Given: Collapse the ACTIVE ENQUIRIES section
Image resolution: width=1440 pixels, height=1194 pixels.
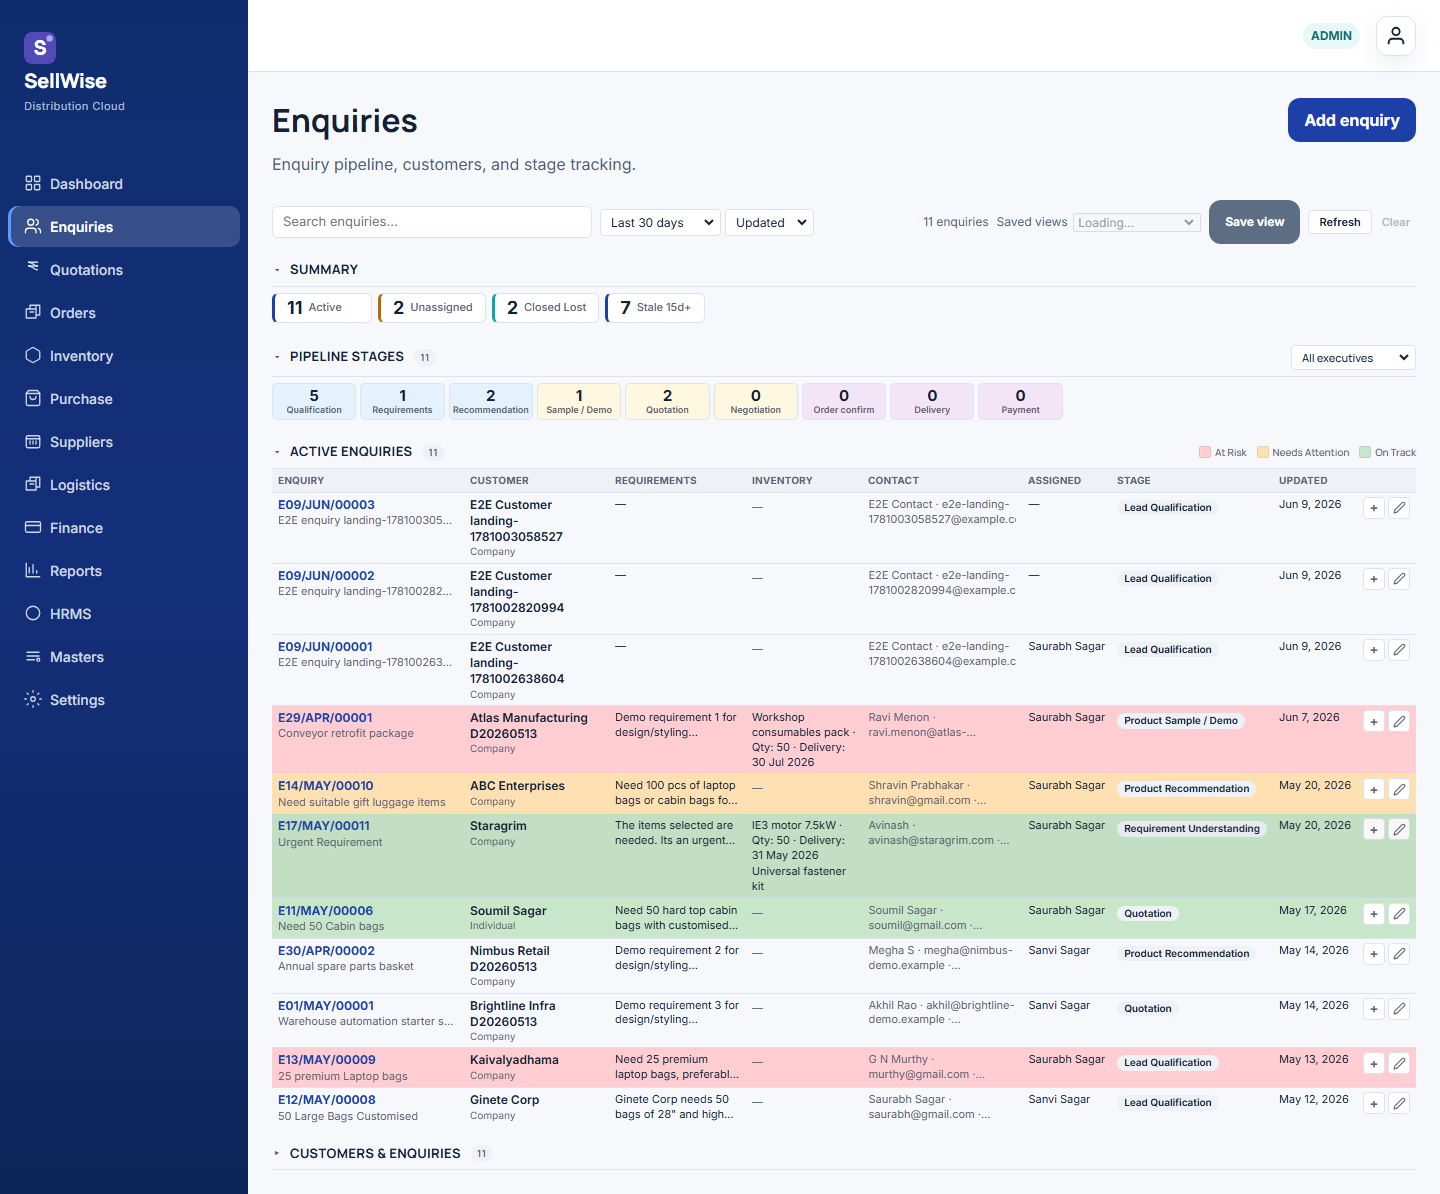Looking at the screenshot, I should coord(277,452).
